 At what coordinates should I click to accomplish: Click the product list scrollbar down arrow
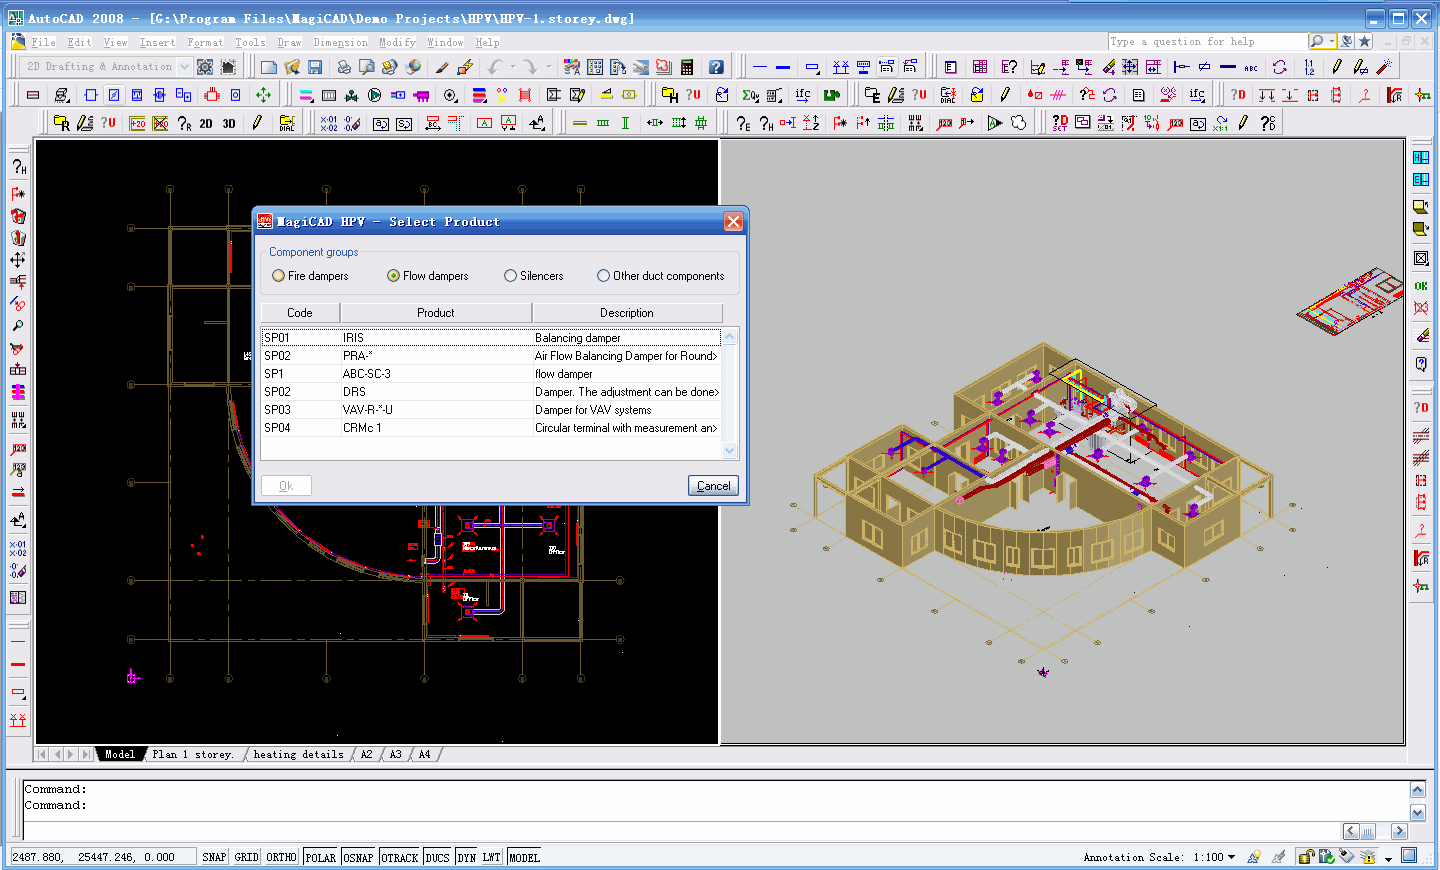pyautogui.click(x=729, y=451)
